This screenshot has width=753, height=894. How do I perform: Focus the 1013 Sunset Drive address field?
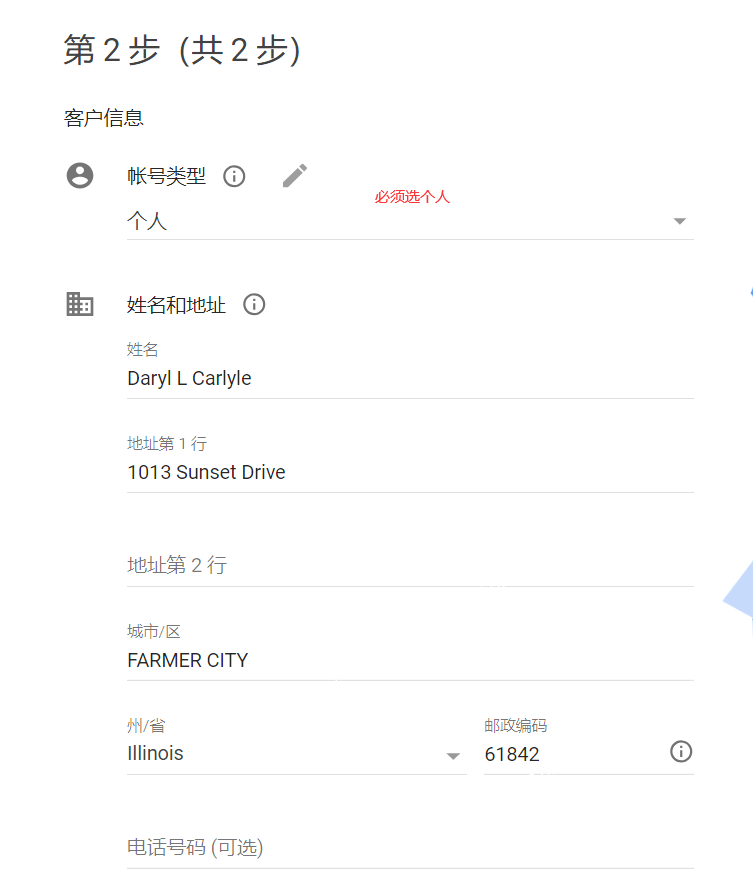pyautogui.click(x=409, y=473)
